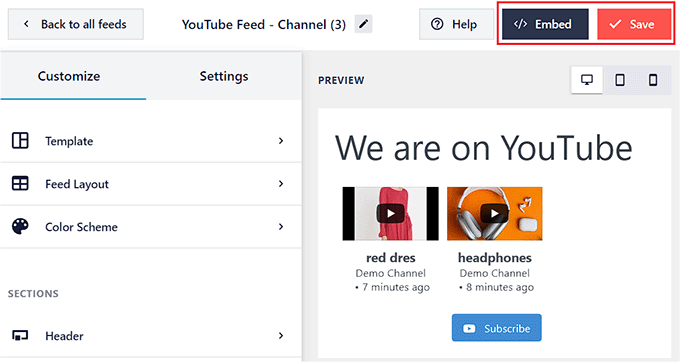The image size is (680, 362).
Task: Click the Header section icon
Action: click(x=20, y=336)
